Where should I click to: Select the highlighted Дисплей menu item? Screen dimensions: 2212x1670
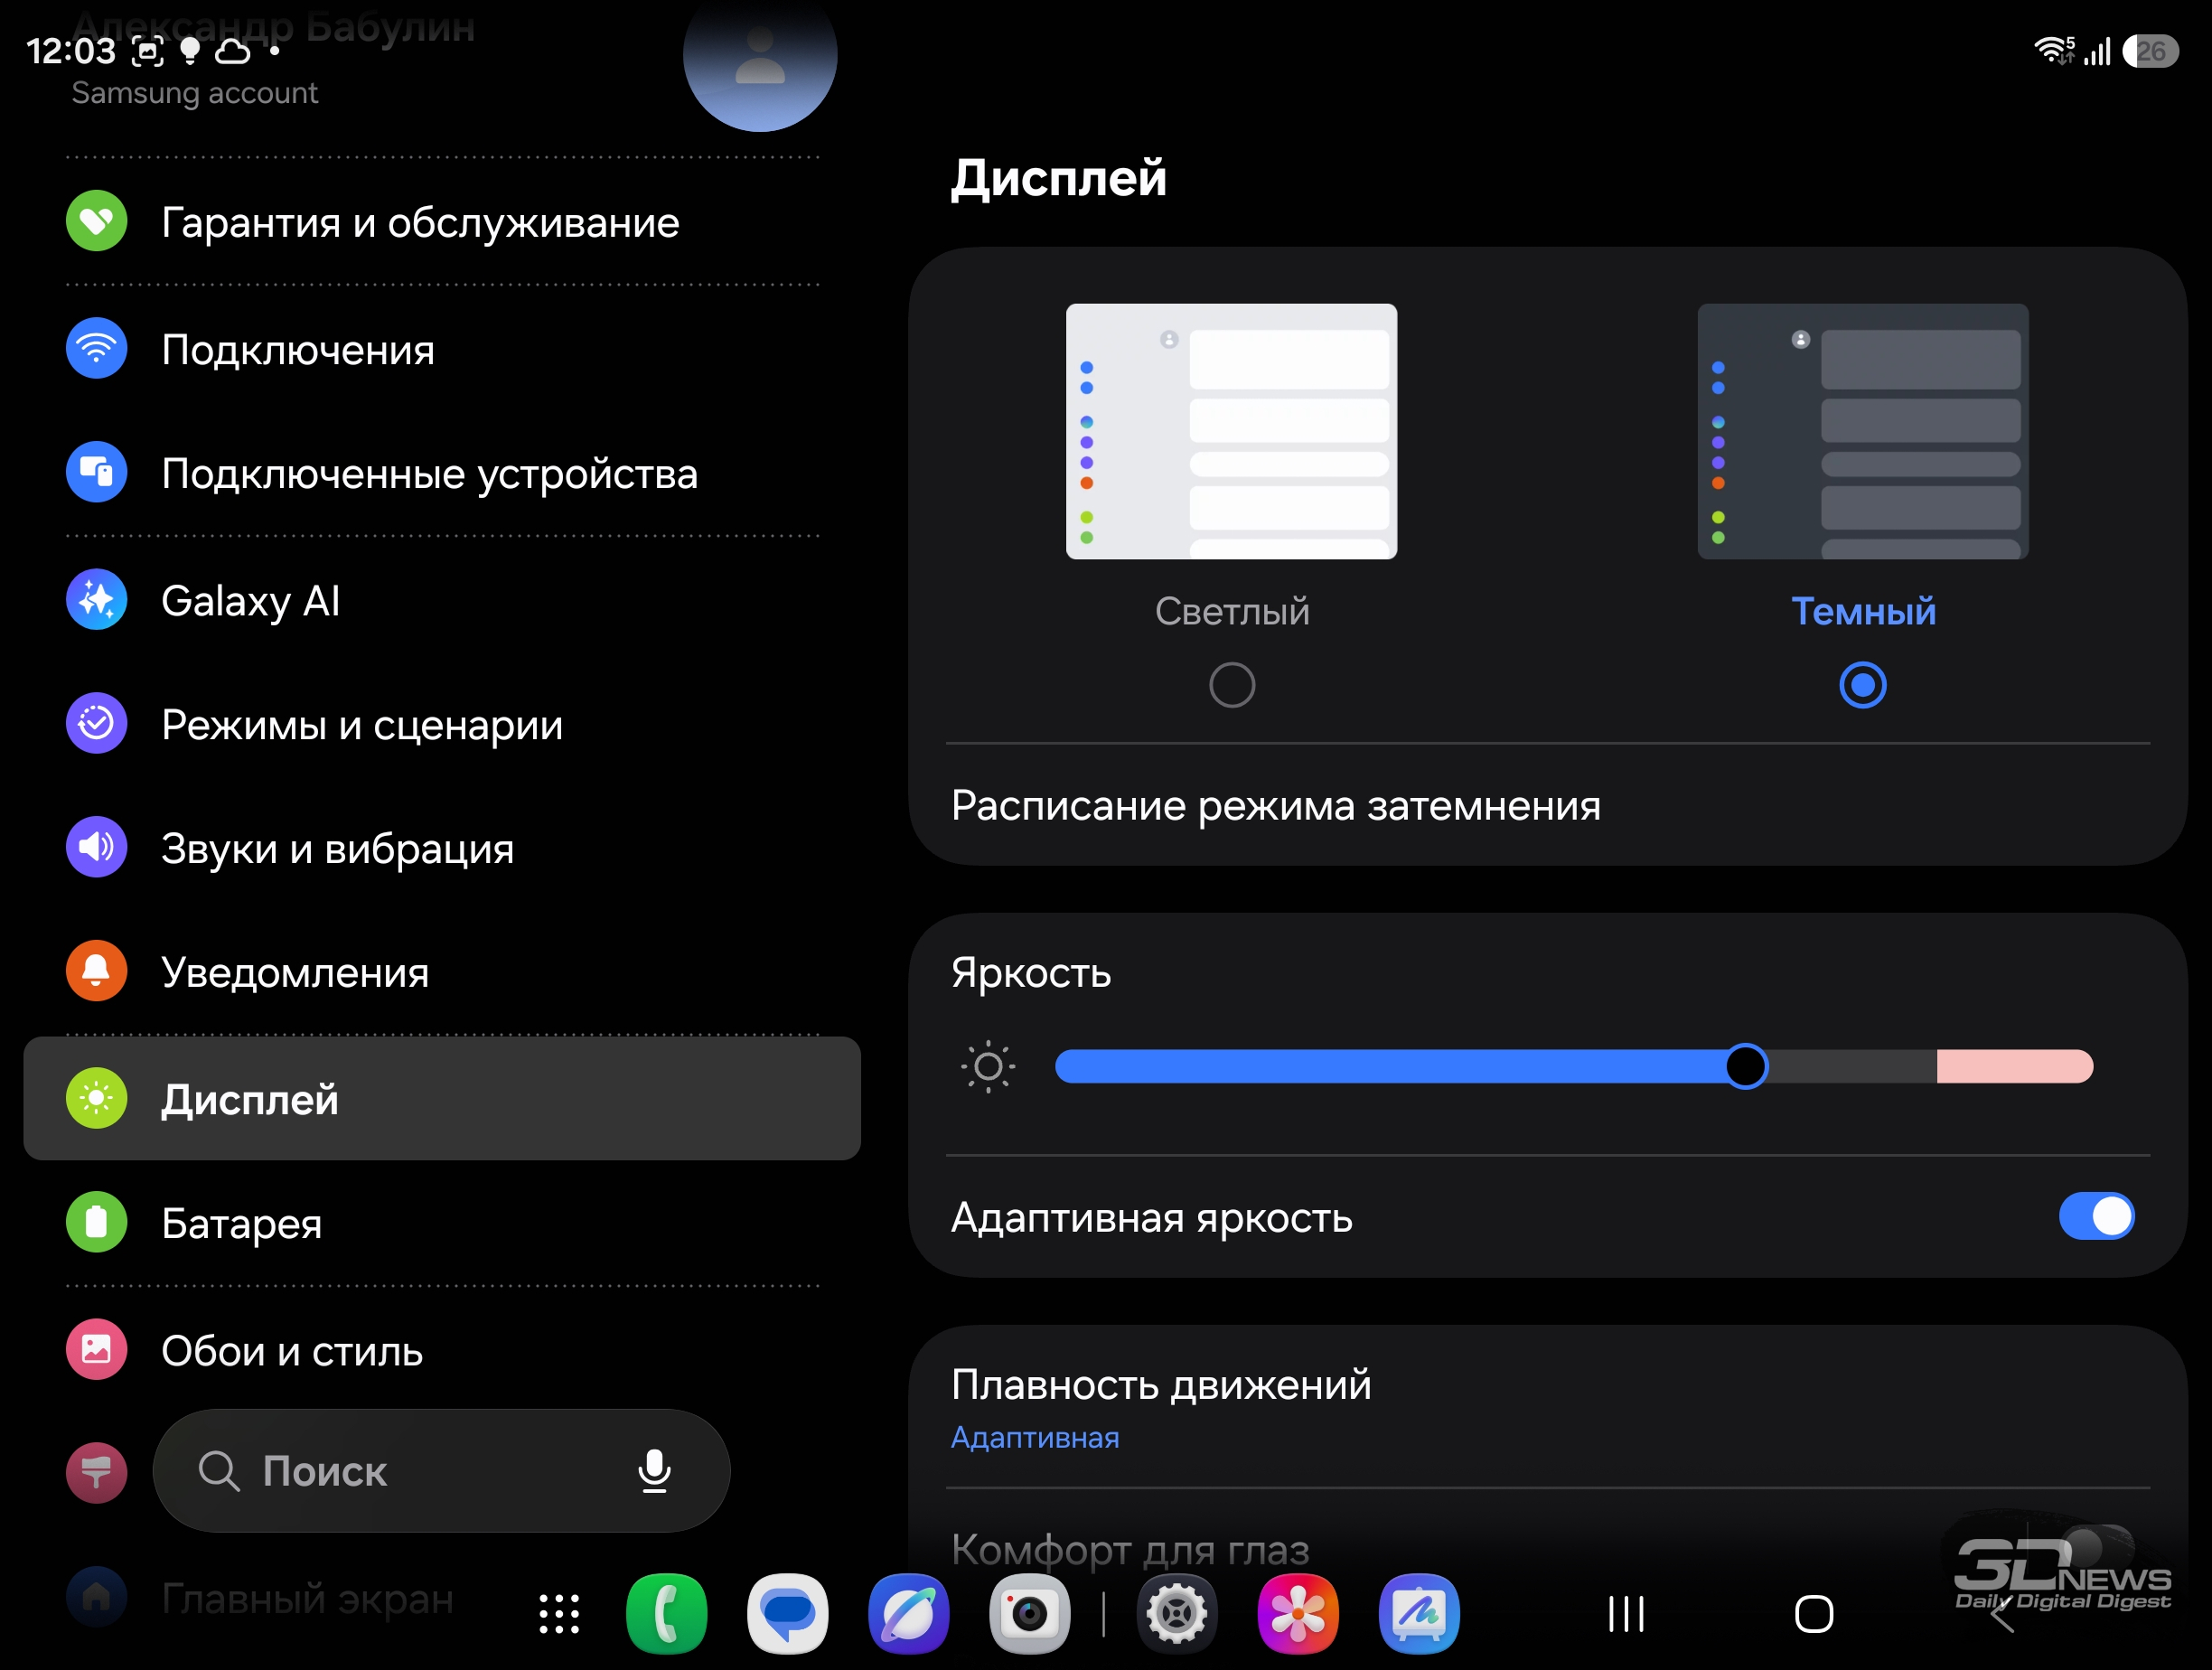point(442,1098)
